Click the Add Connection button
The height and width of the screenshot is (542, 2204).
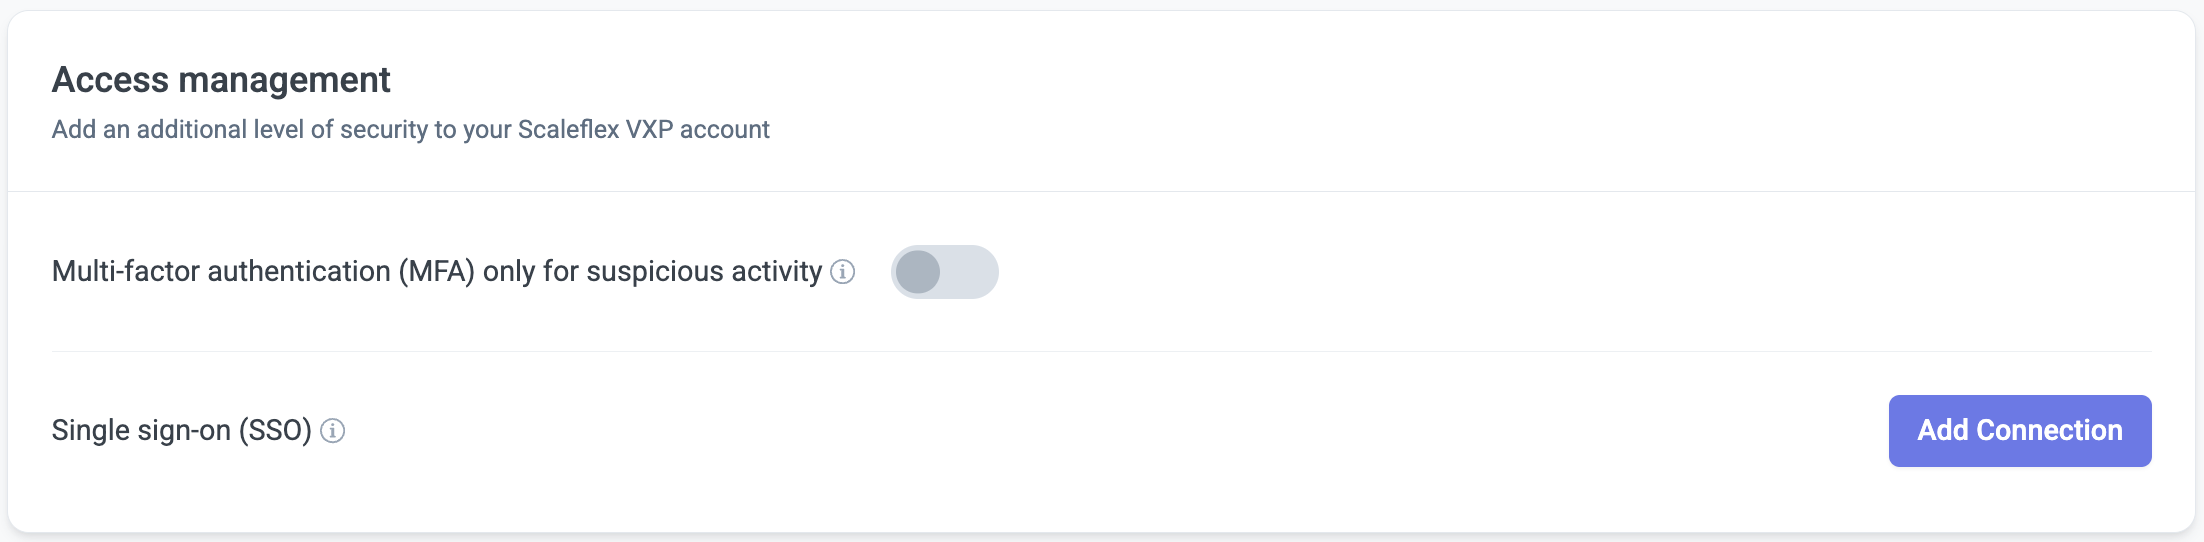(2019, 431)
